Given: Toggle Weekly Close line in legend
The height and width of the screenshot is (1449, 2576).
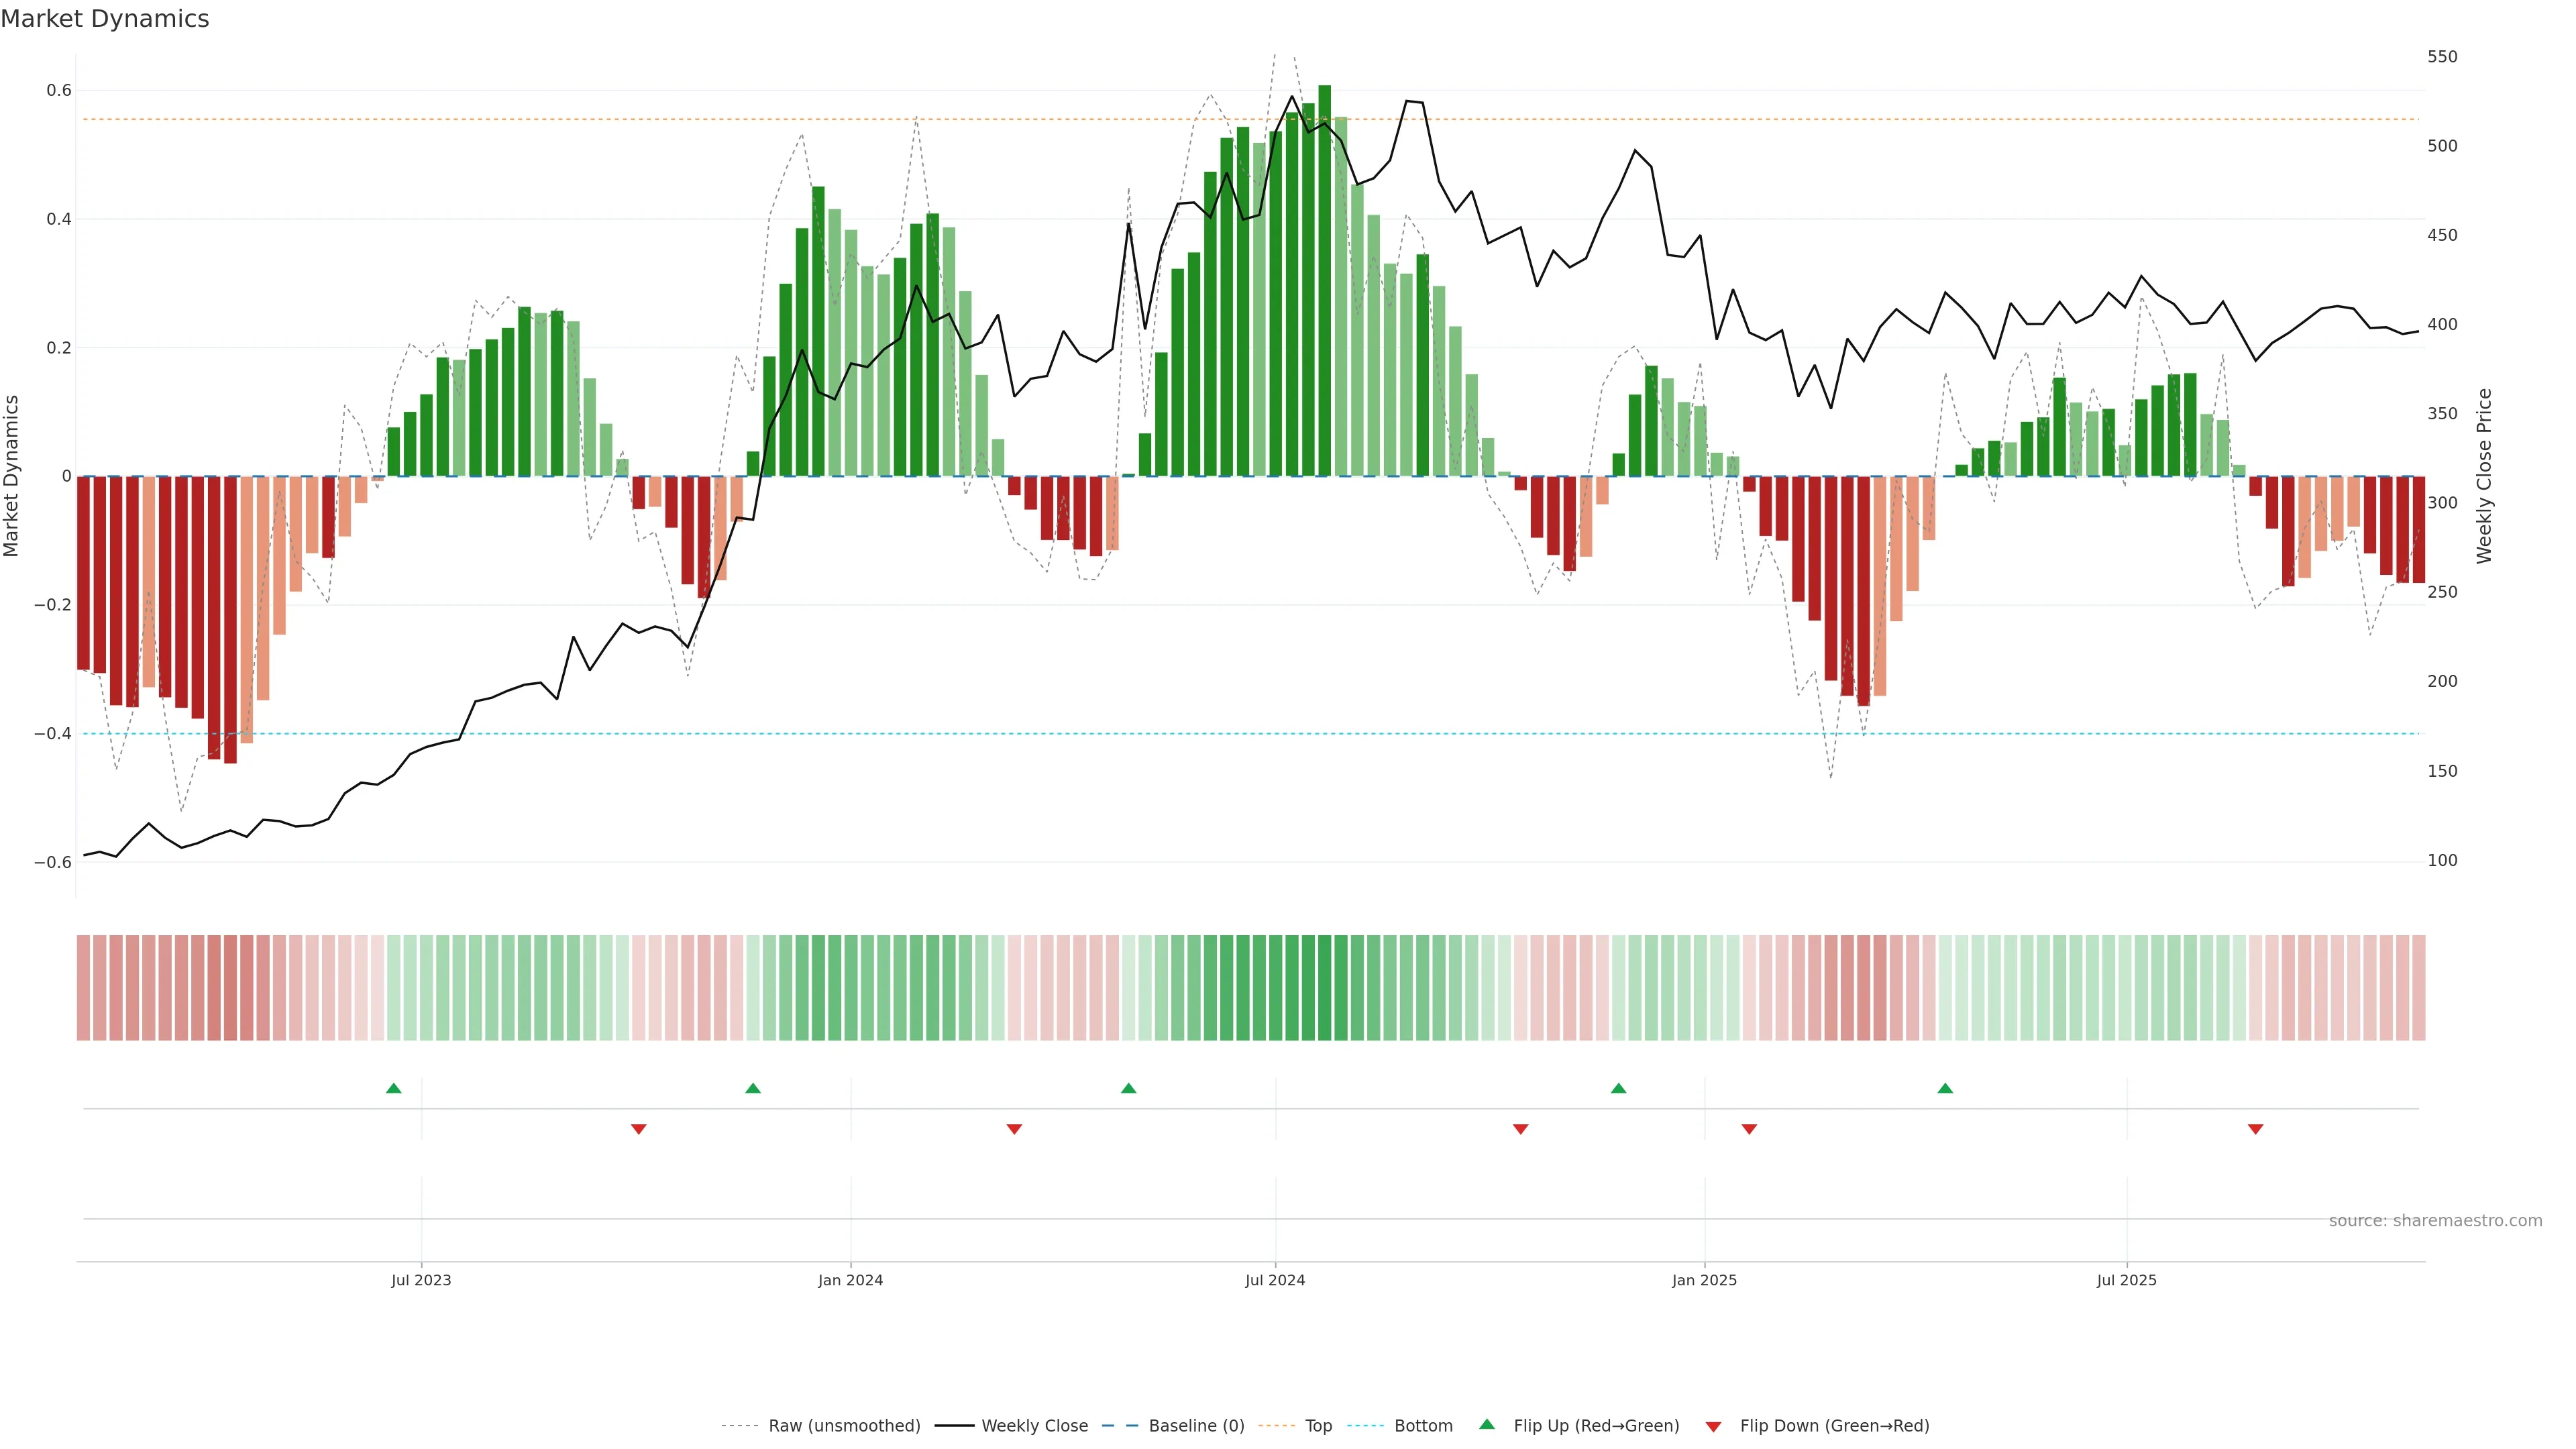Looking at the screenshot, I should pos(1034,1426).
